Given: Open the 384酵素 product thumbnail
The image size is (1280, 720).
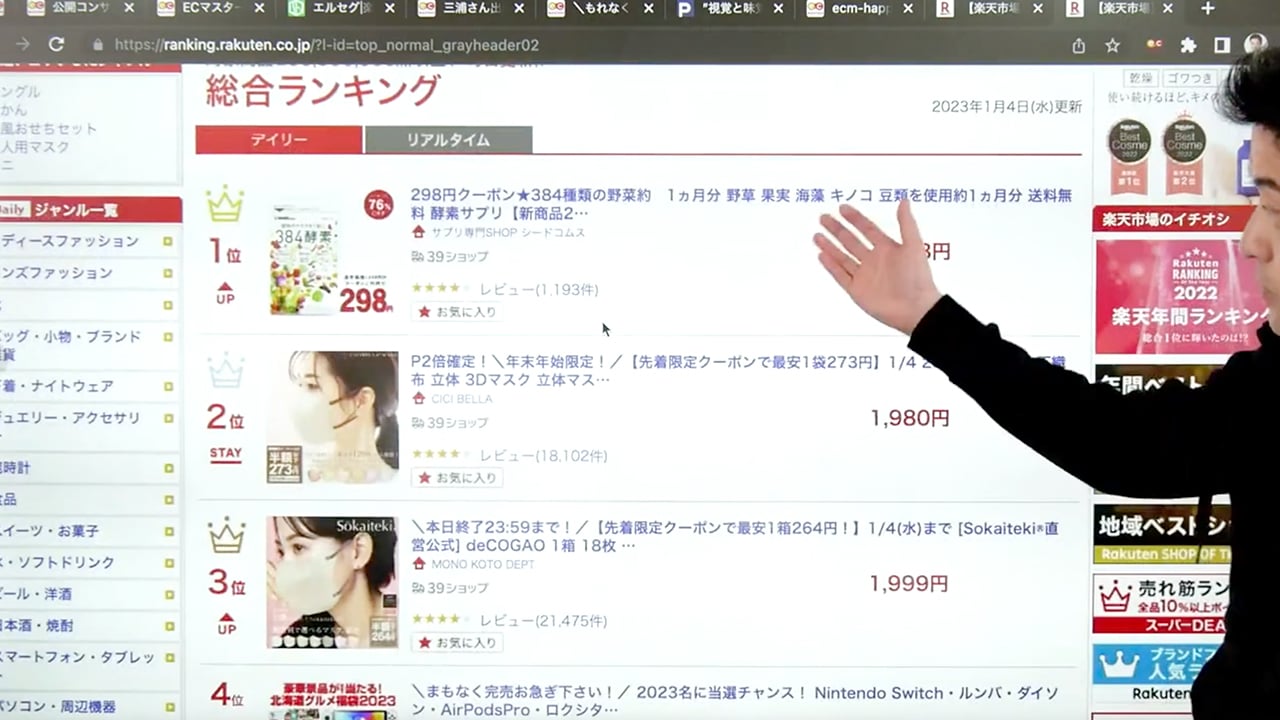Looking at the screenshot, I should [333, 252].
